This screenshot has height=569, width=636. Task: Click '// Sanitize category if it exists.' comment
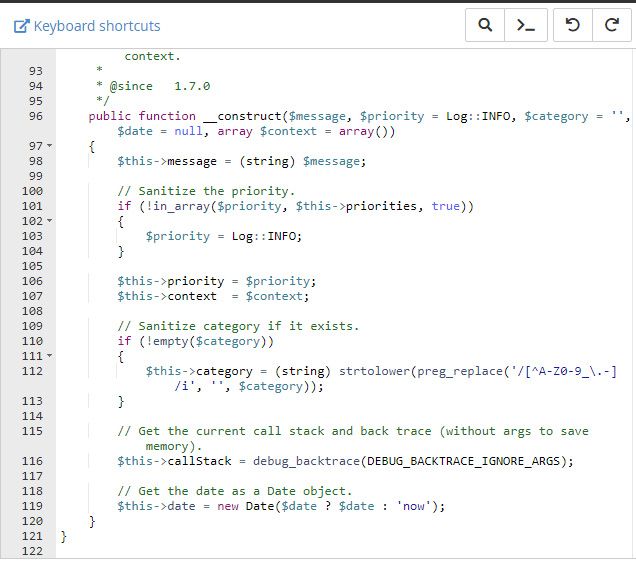(x=238, y=326)
